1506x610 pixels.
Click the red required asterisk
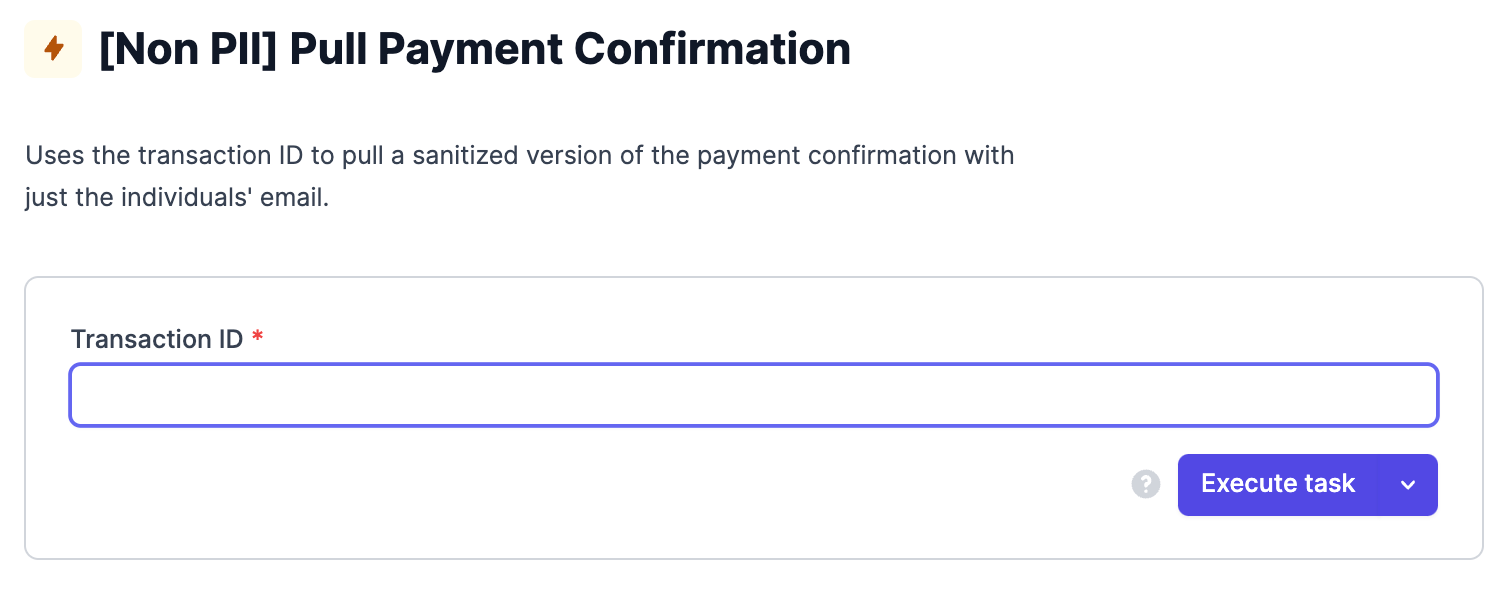click(x=258, y=337)
